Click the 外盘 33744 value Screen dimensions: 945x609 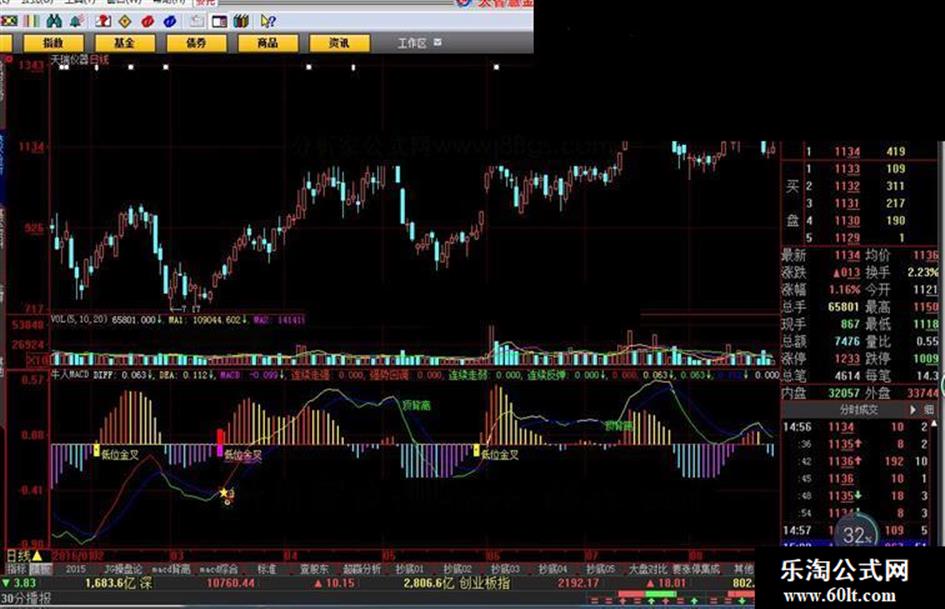pyautogui.click(x=922, y=393)
